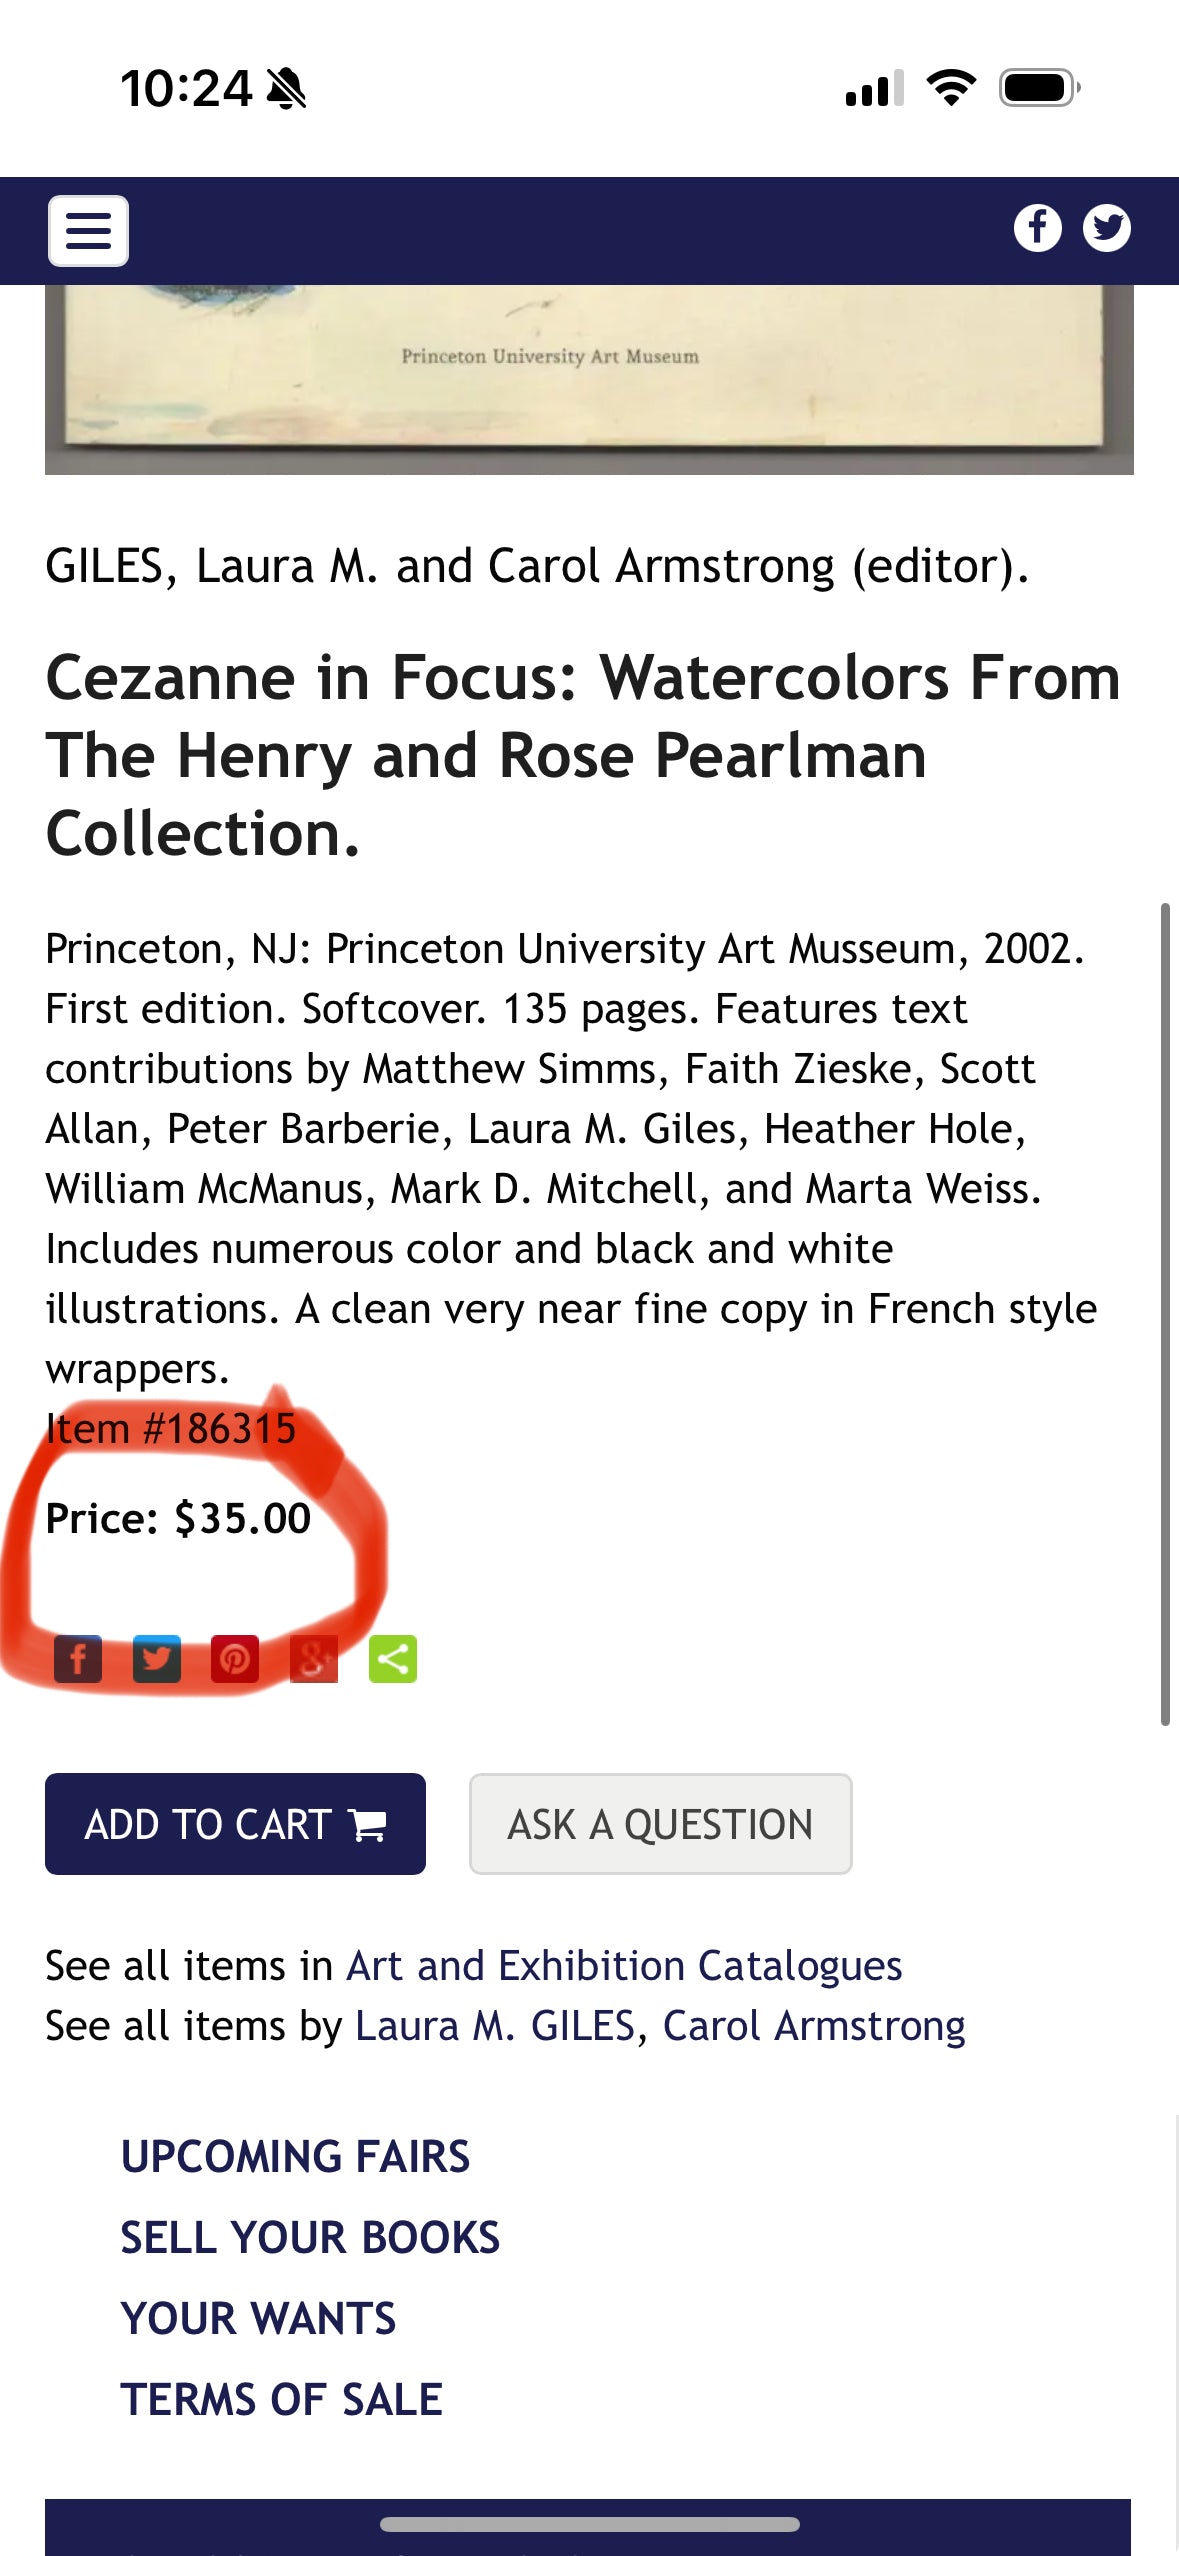
Task: Share item on Facebook below price
Action: 78,1660
